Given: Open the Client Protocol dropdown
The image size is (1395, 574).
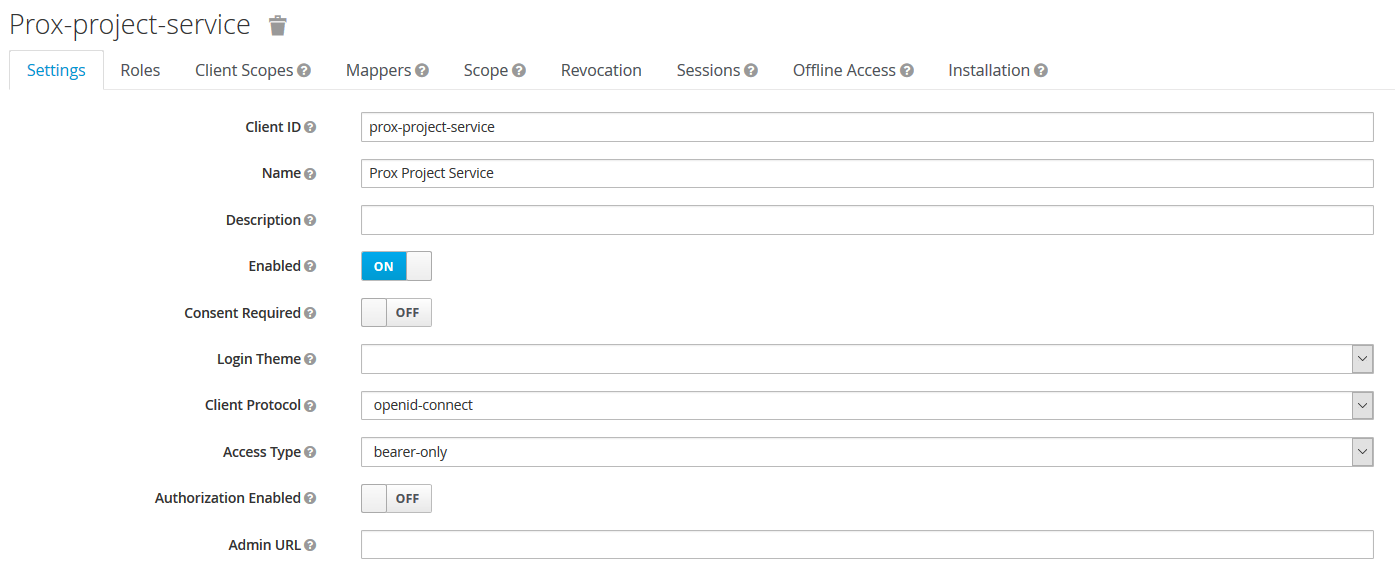Looking at the screenshot, I should 867,405.
